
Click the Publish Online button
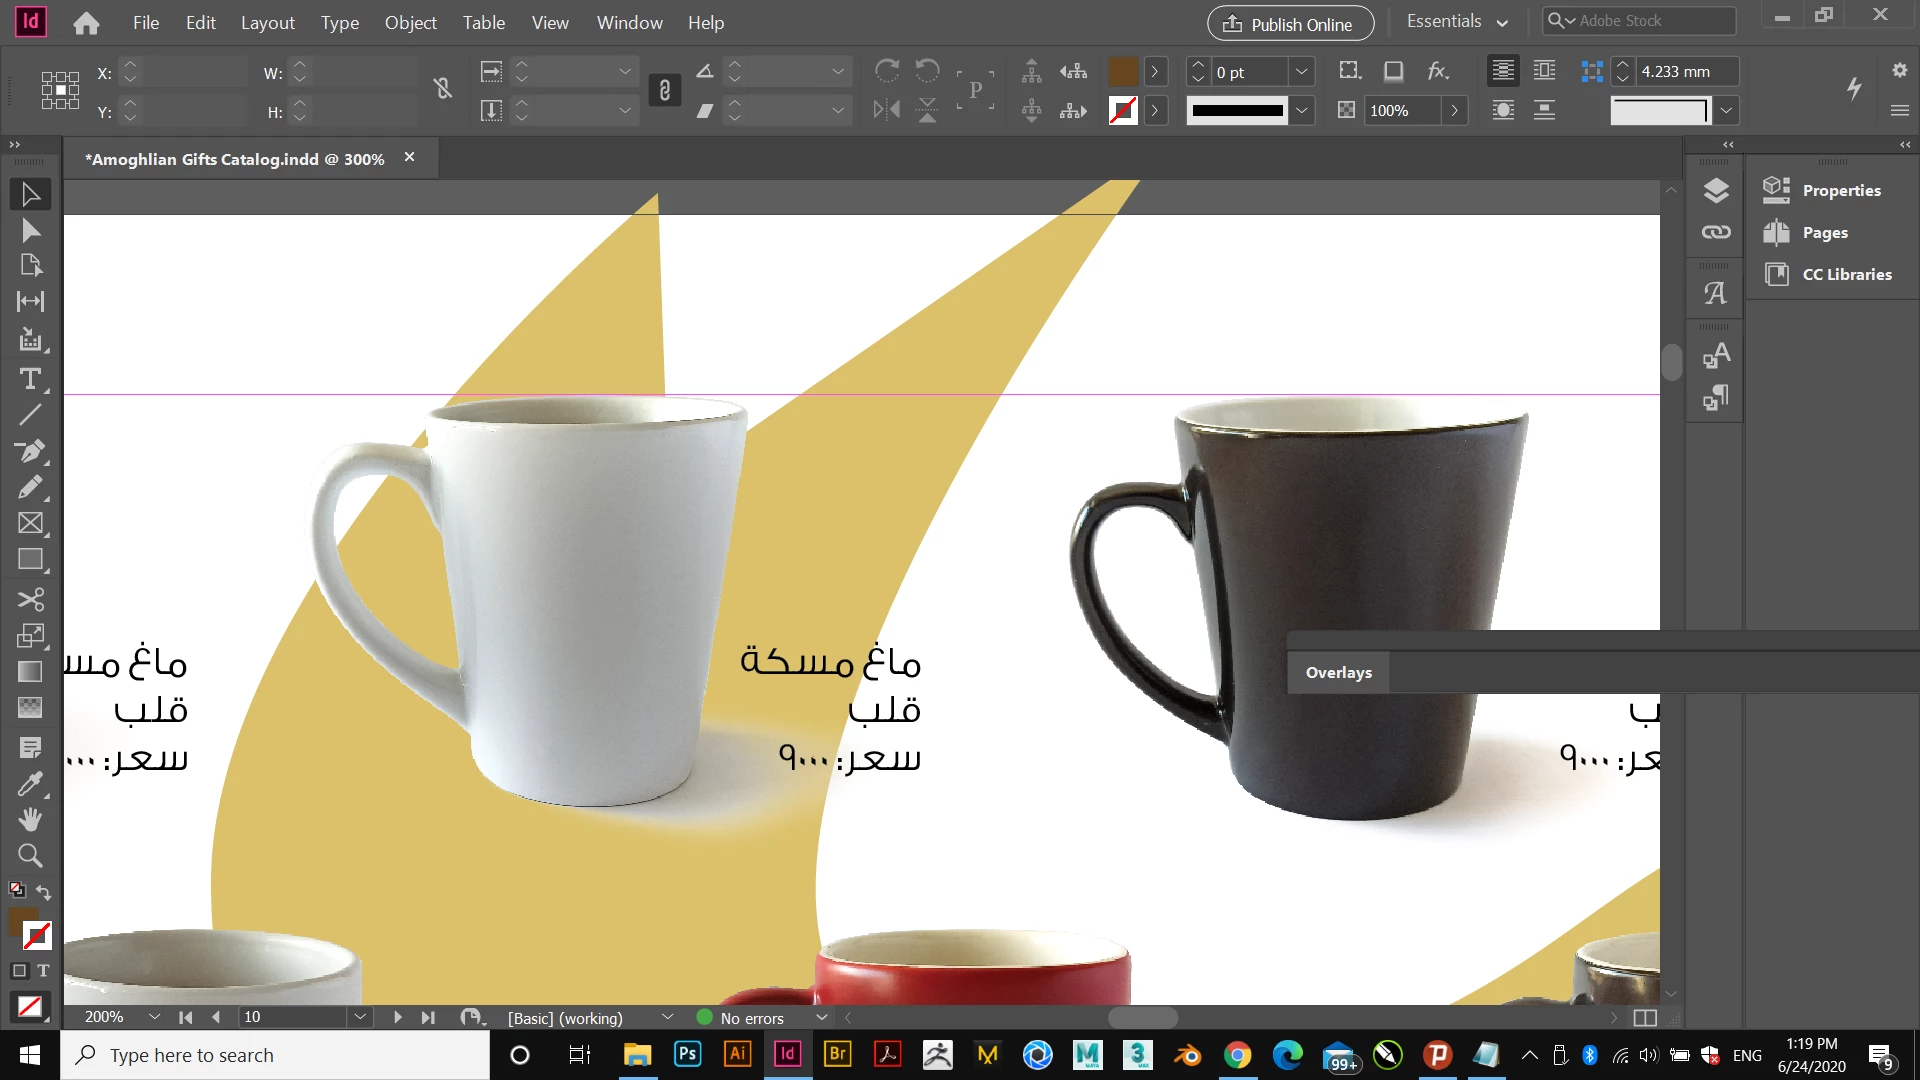pyautogui.click(x=1290, y=24)
